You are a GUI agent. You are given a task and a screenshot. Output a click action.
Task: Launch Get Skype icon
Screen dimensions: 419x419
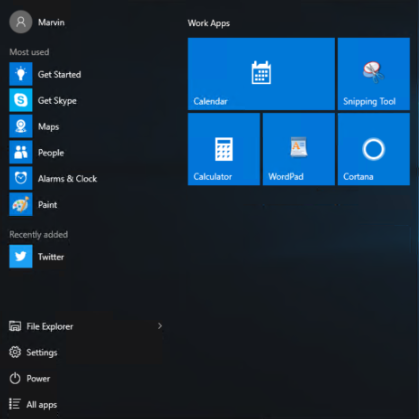click(x=21, y=100)
